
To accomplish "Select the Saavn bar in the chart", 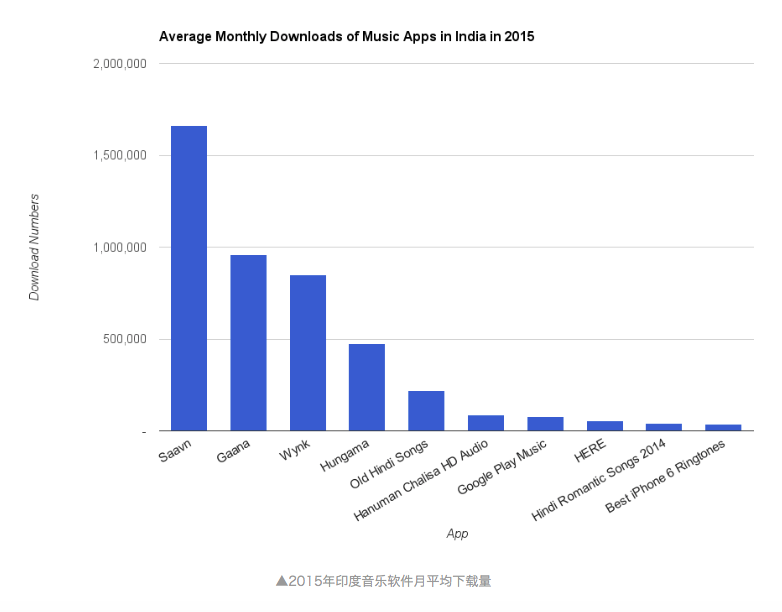I will pos(189,278).
